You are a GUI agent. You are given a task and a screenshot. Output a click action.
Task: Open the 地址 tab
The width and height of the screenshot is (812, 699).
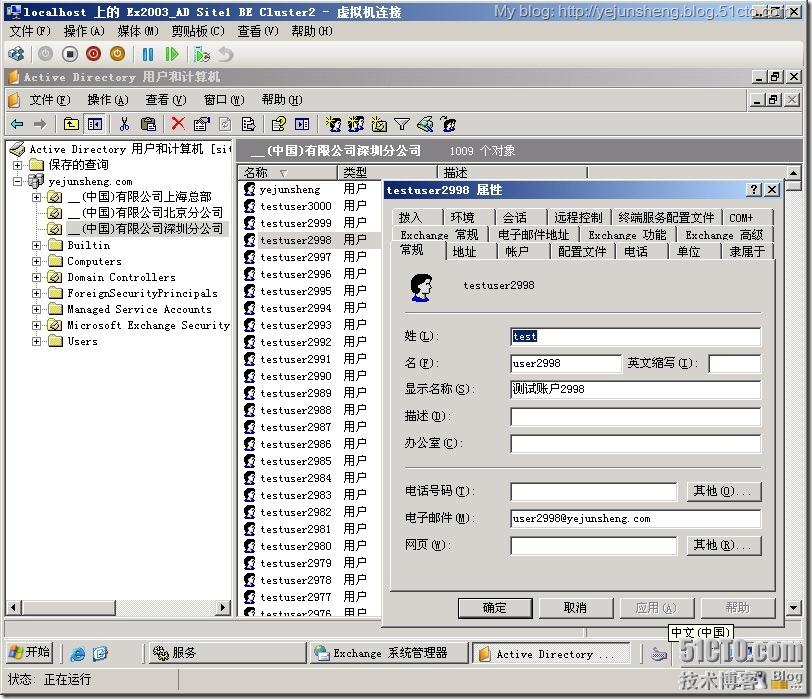click(464, 252)
